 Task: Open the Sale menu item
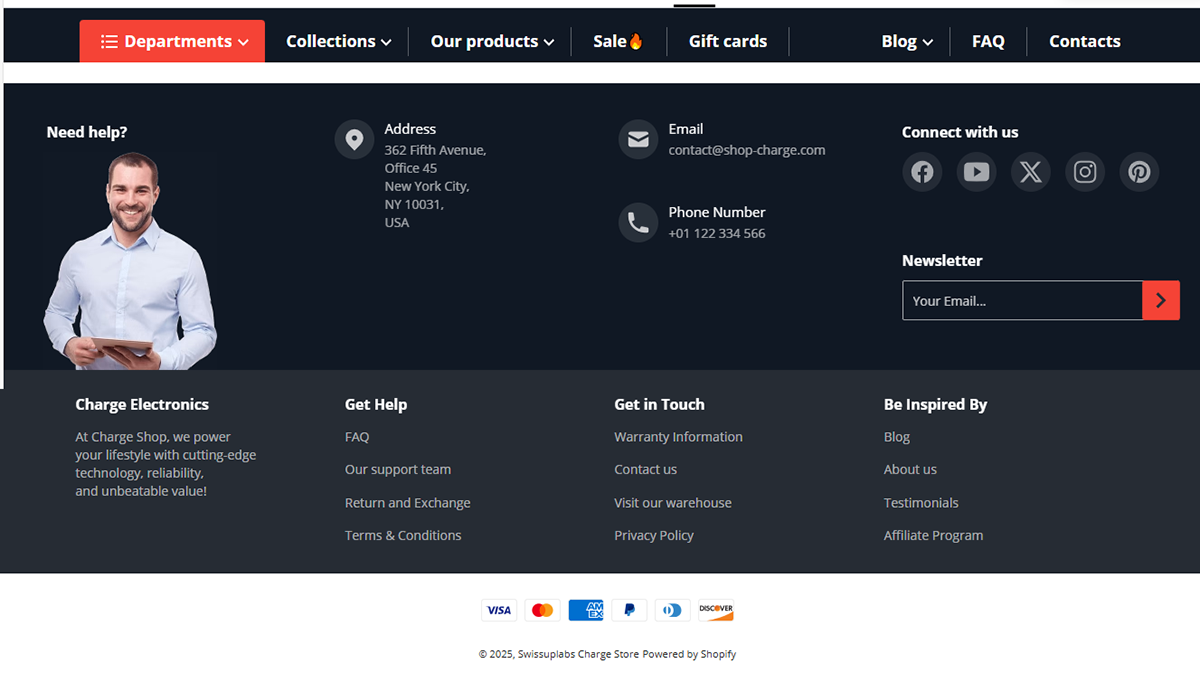618,41
